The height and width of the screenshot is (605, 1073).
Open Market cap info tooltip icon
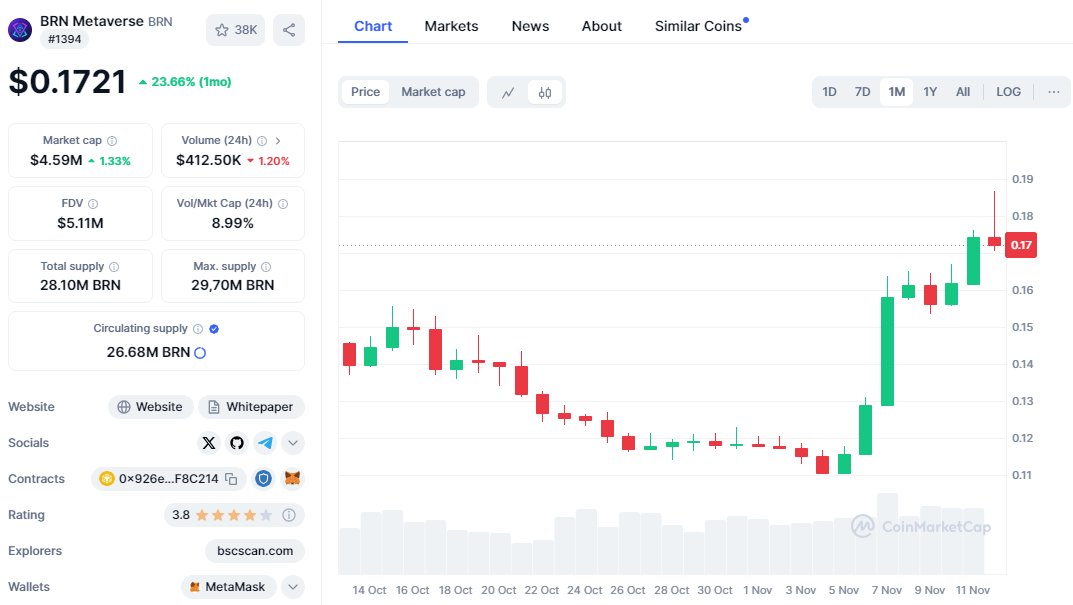pos(112,141)
